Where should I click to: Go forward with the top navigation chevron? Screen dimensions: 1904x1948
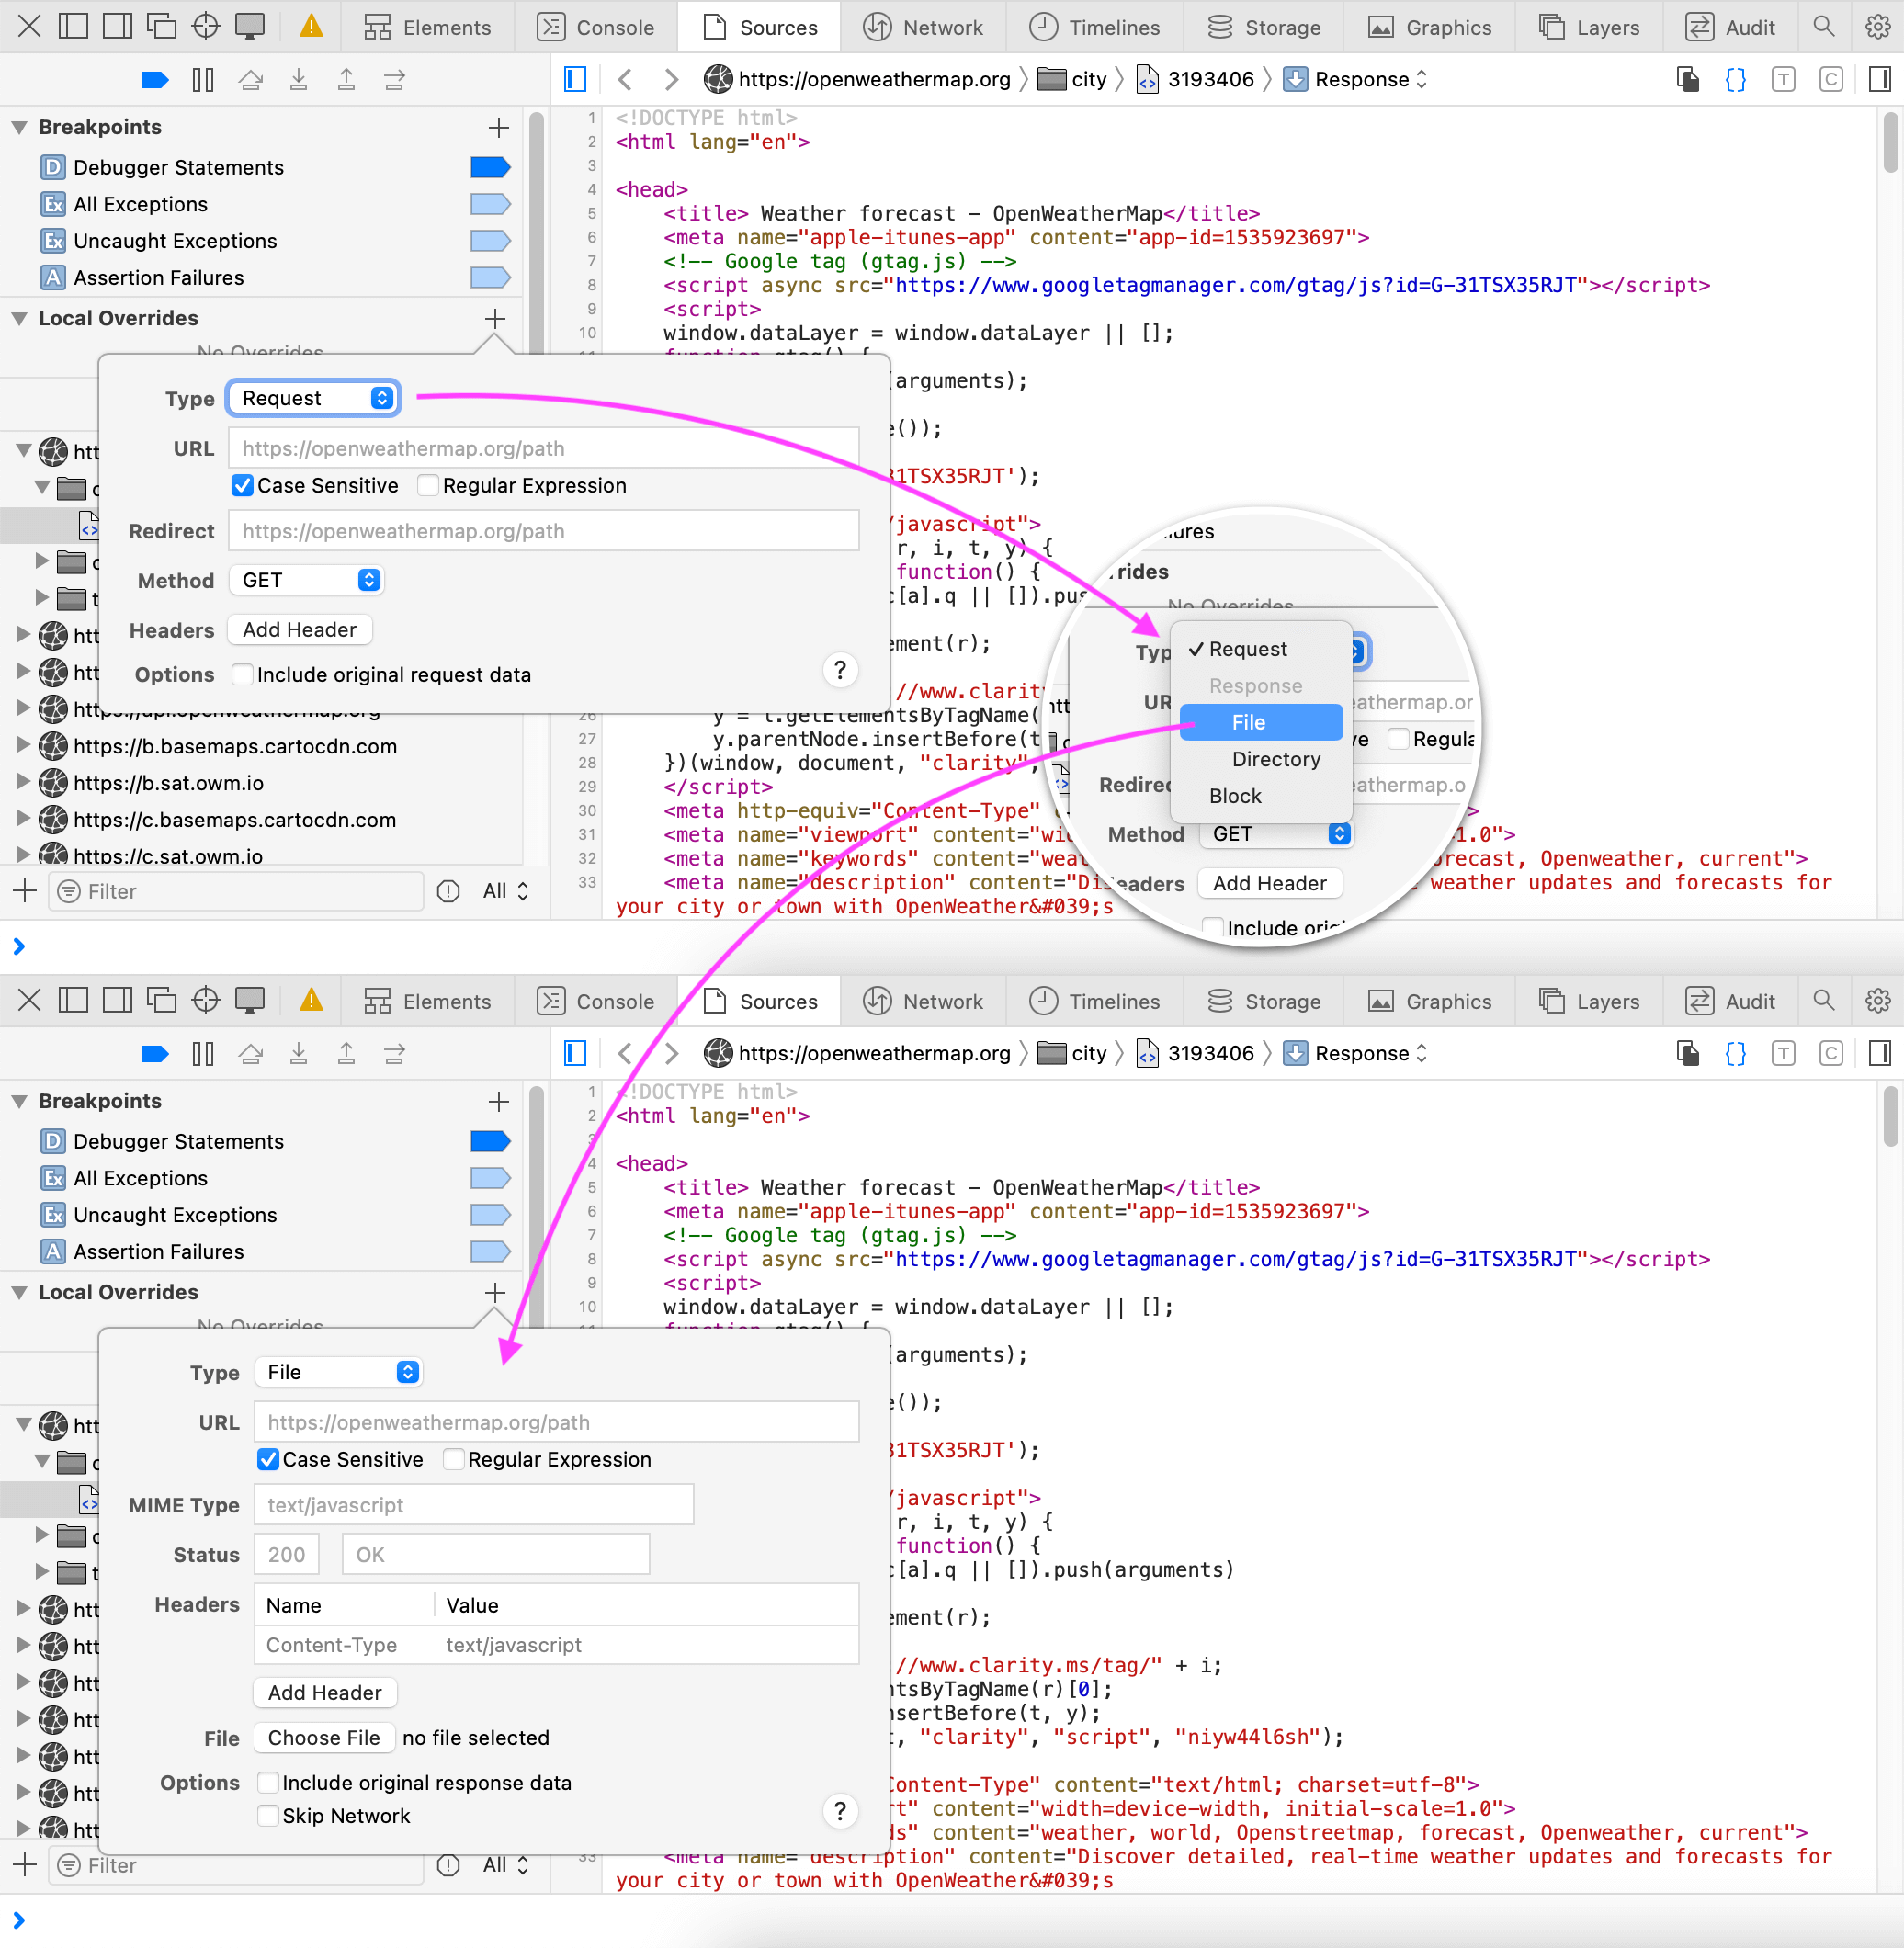point(671,80)
